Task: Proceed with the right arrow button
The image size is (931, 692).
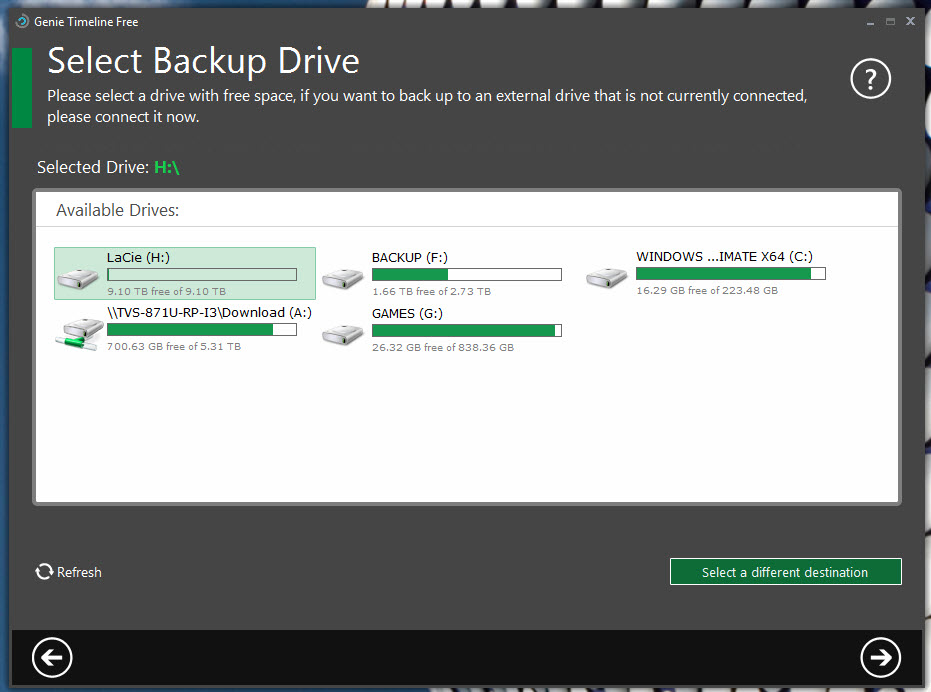Action: tap(881, 658)
